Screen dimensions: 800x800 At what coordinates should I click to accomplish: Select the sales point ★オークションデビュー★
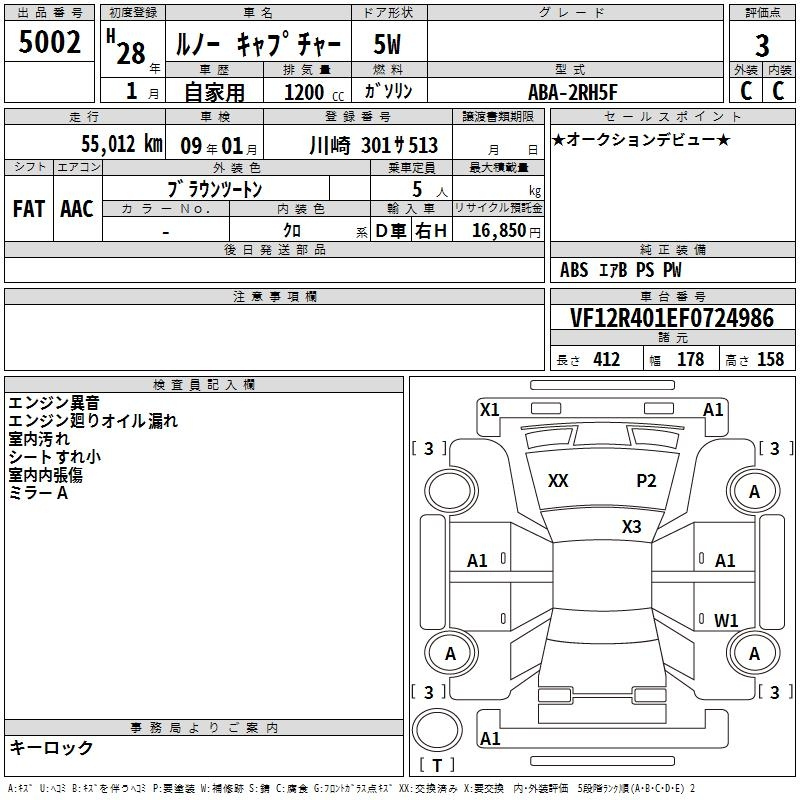coord(641,139)
